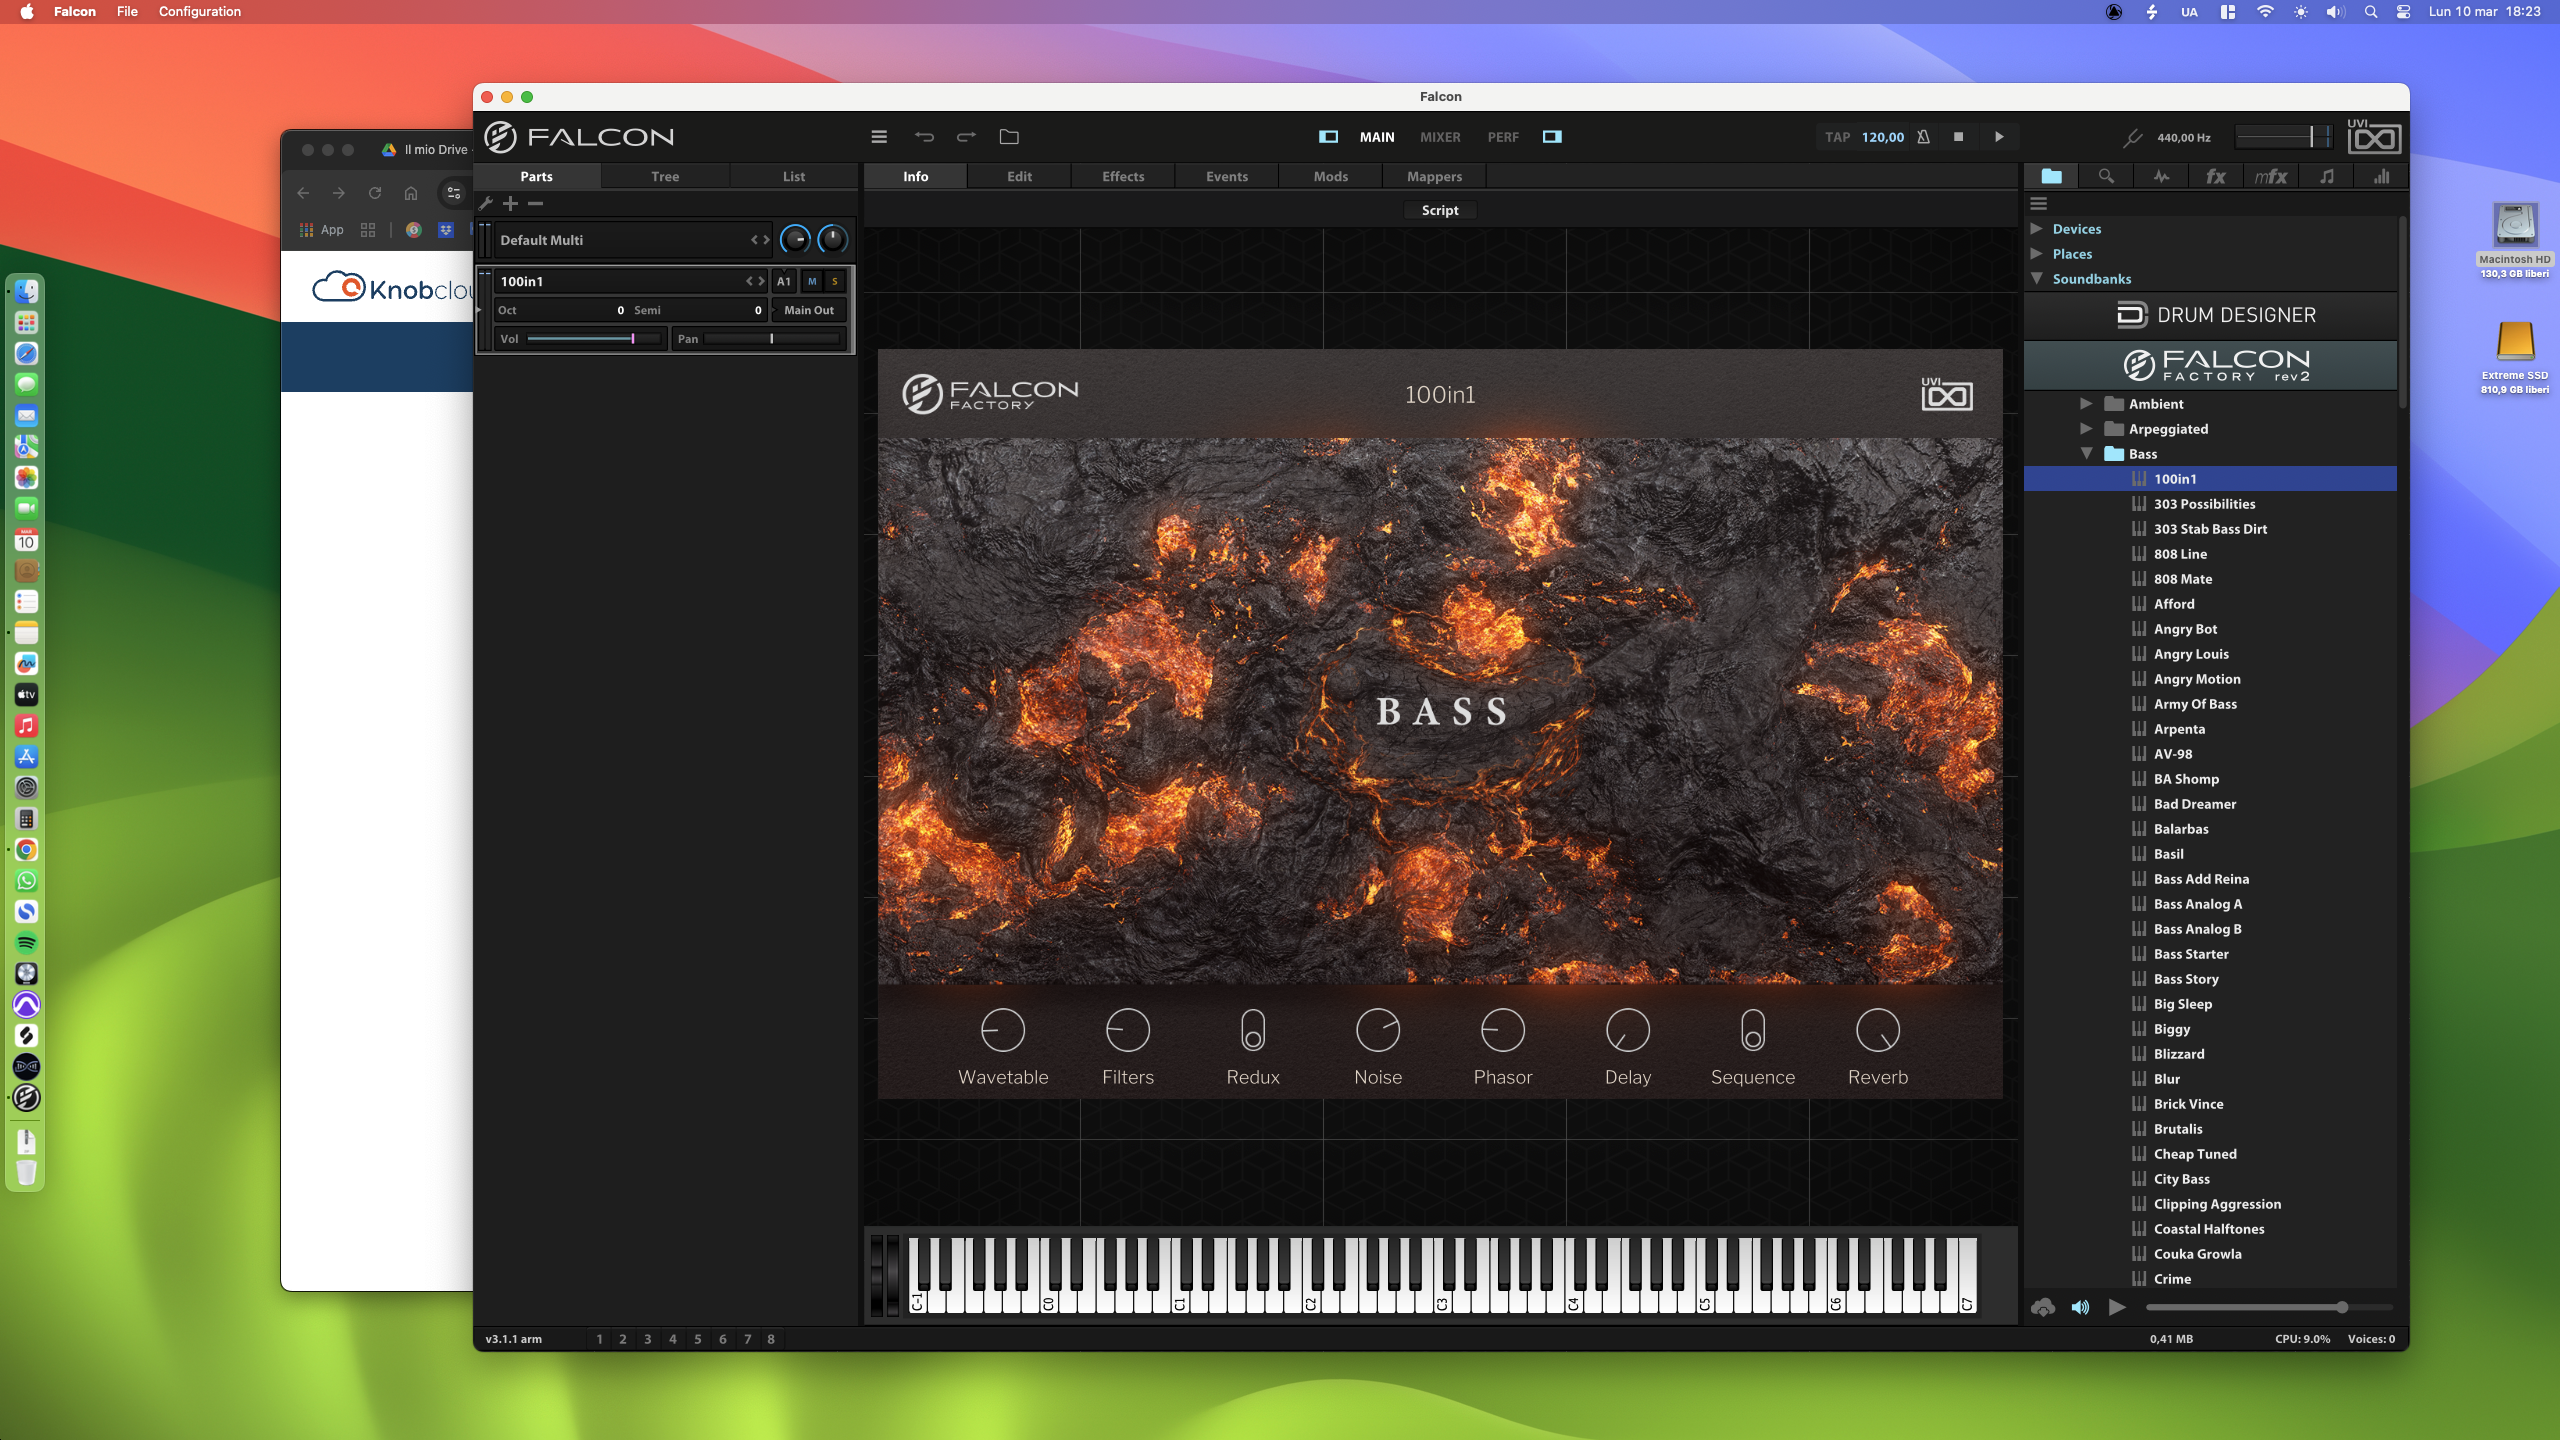This screenshot has width=2560, height=1440.
Task: Click the redo arrow in Falcon toolbar
Action: coord(966,137)
